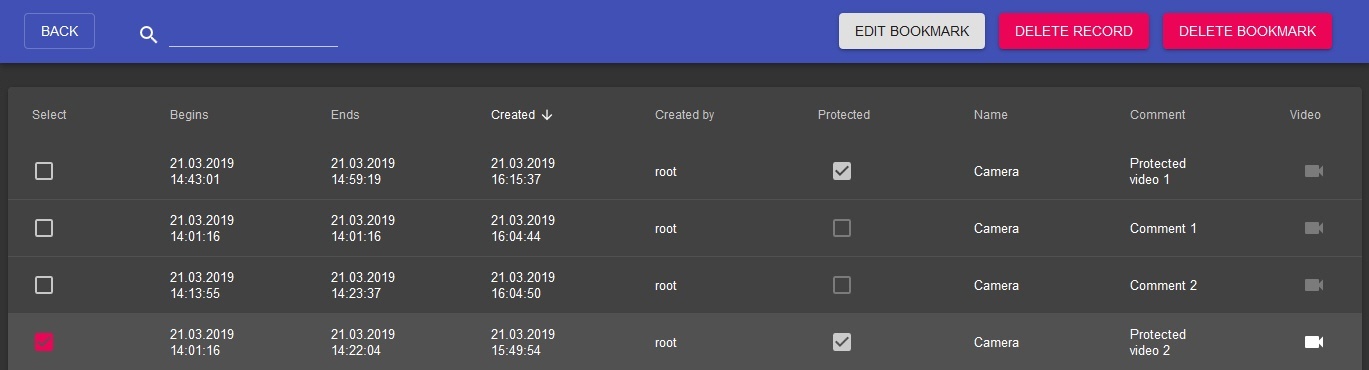
Task: Play video icon for Comment 1 row
Action: pos(1314,228)
